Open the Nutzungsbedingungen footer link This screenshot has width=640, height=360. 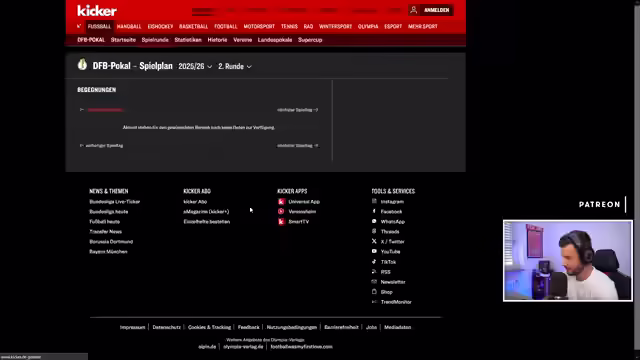coord(292,327)
